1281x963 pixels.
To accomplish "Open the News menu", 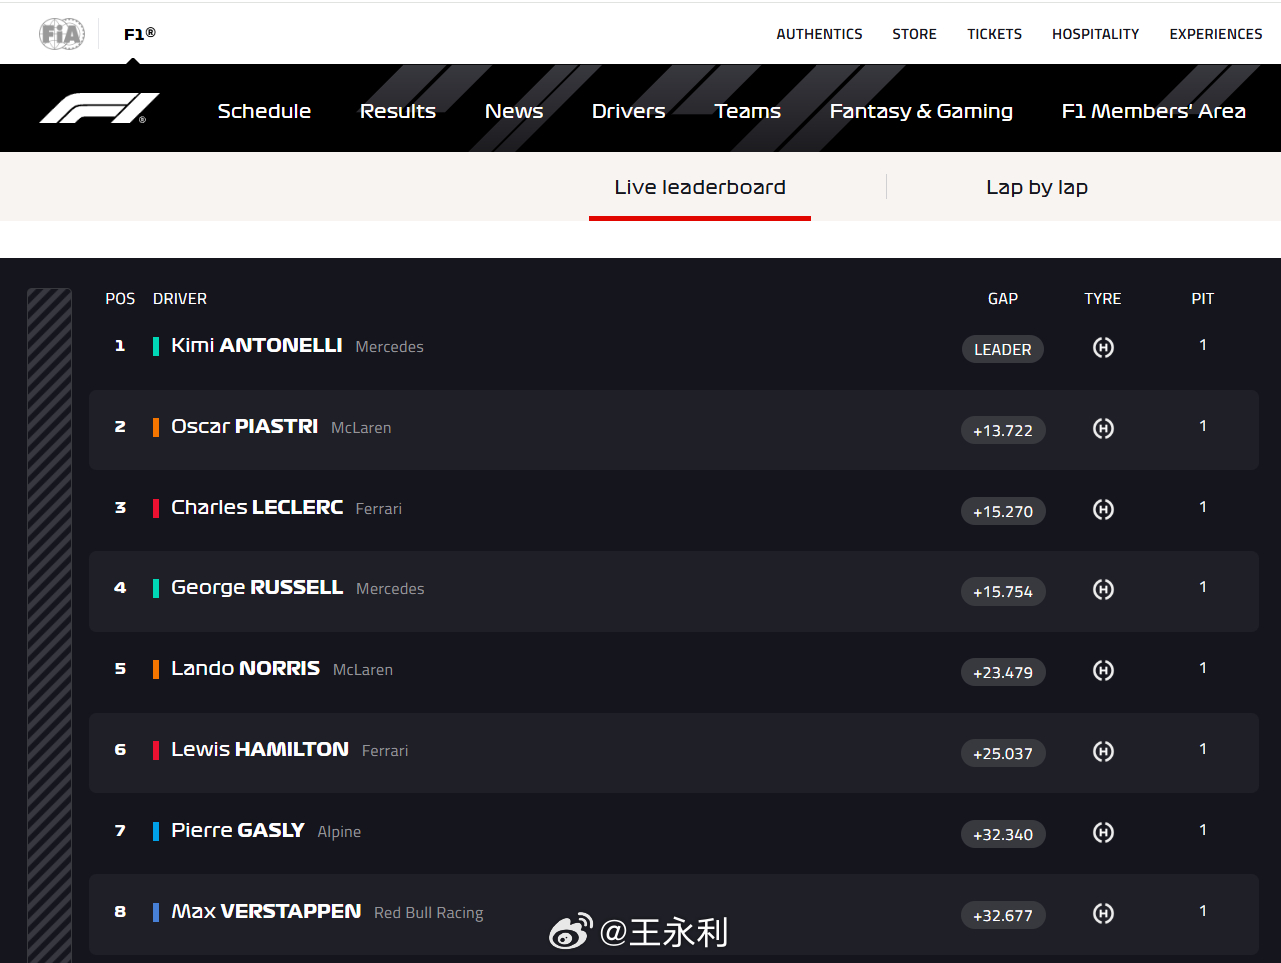I will pyautogui.click(x=514, y=111).
